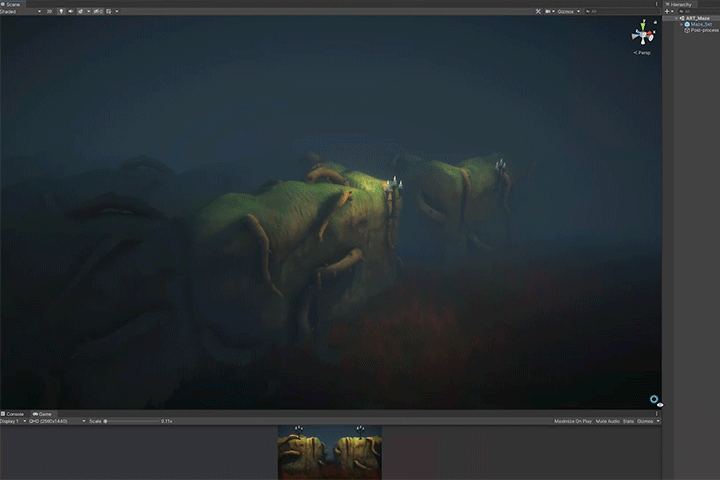Open the scene camera settings icon
The image size is (720, 480).
click(x=547, y=11)
